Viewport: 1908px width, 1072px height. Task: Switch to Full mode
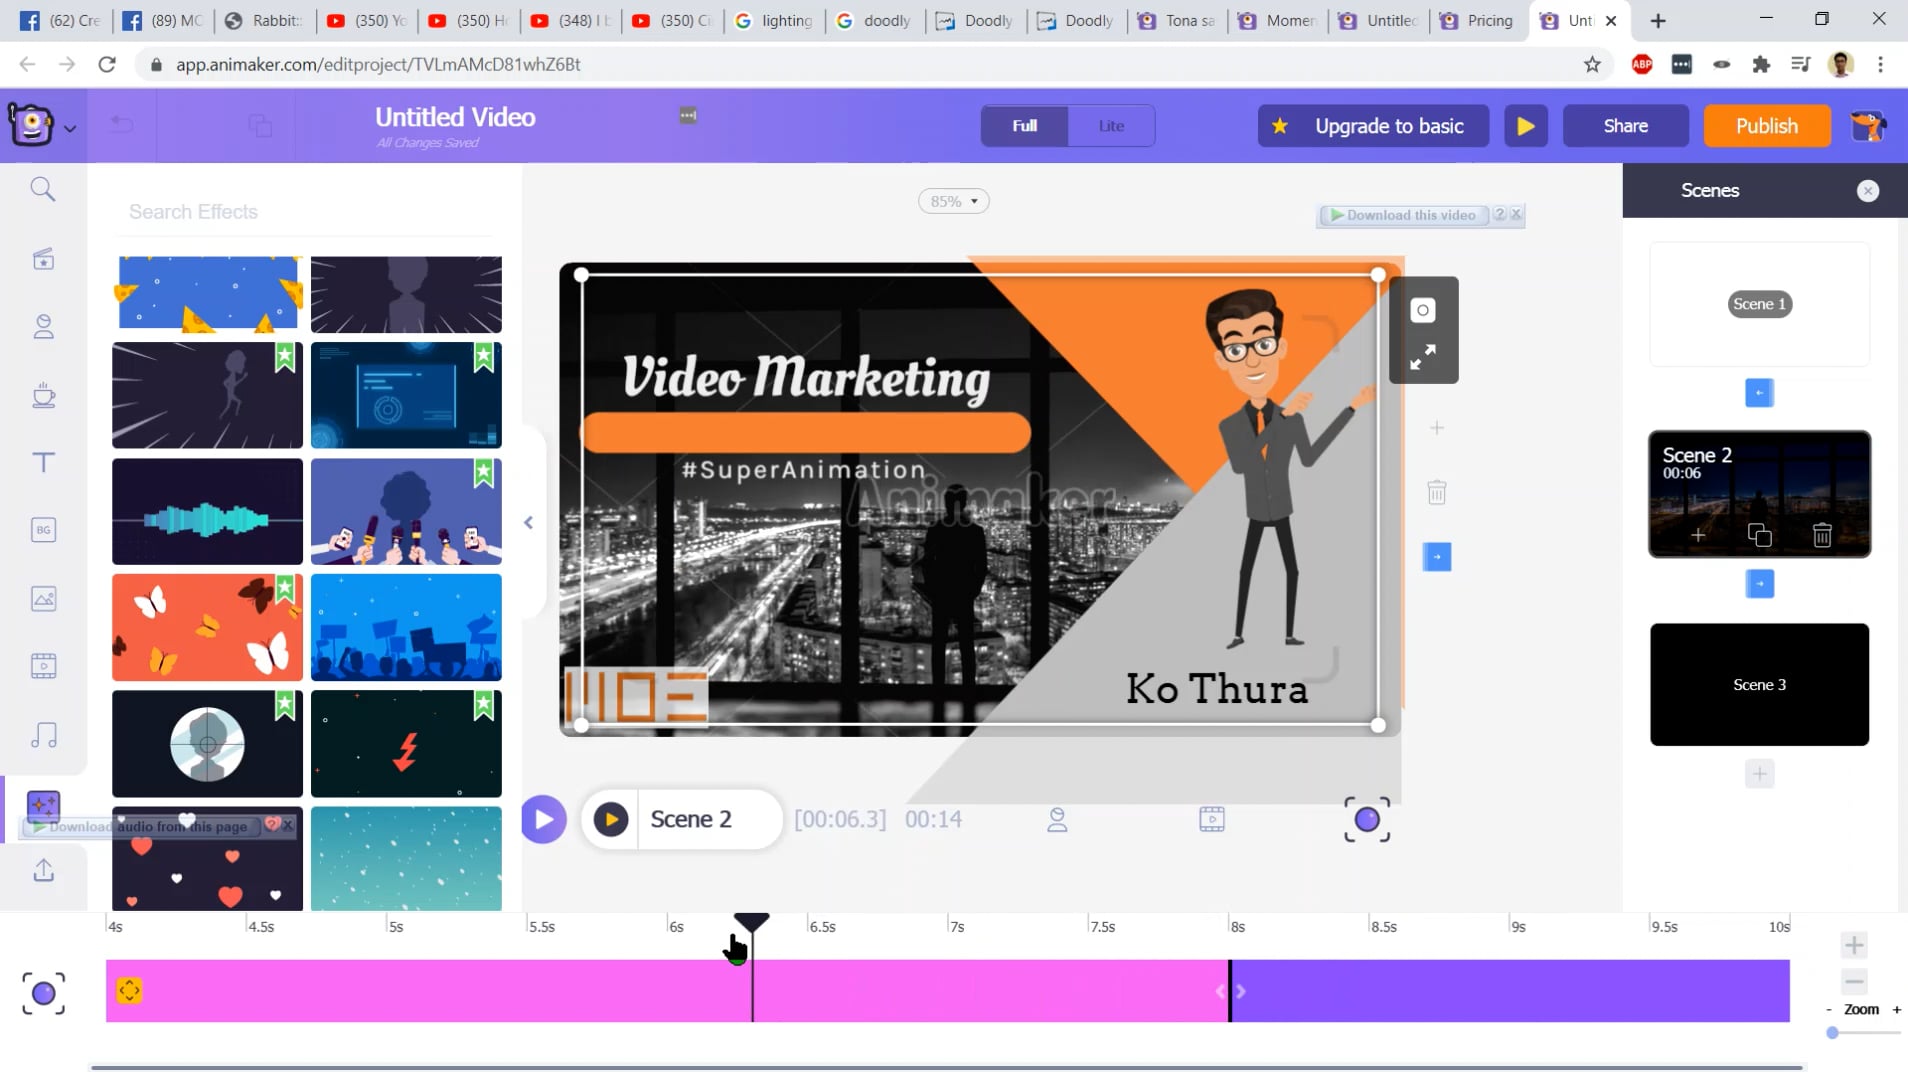tap(1024, 126)
